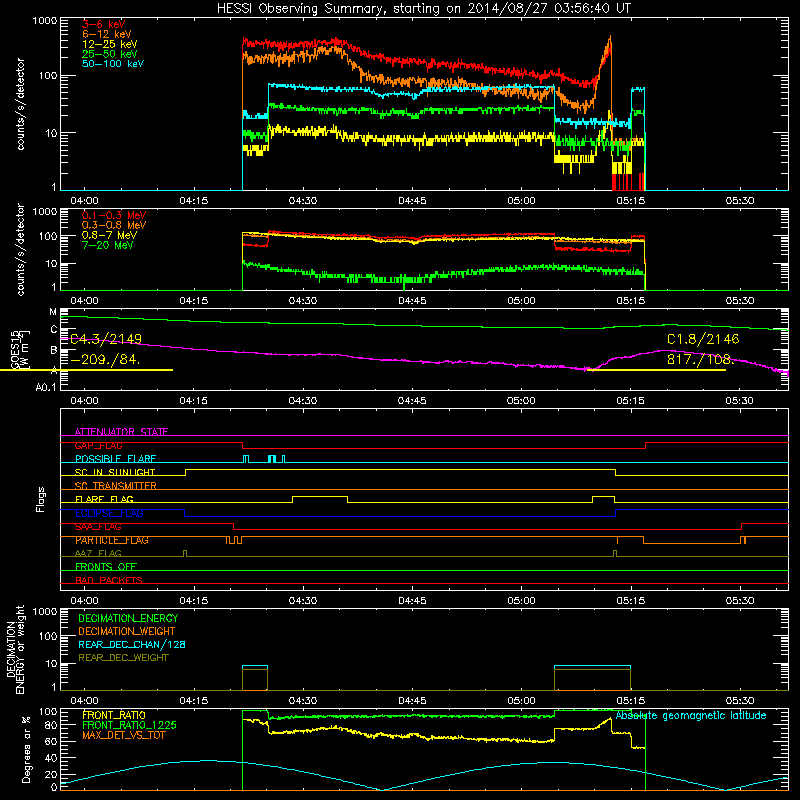Click the '-209./84.' position annotation
800x800 pixels.
(105, 359)
